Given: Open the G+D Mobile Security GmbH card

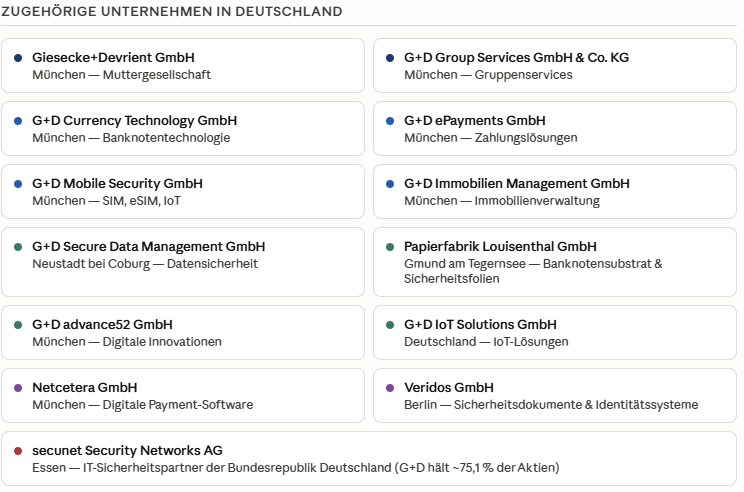Looking at the screenshot, I should pos(183,192).
